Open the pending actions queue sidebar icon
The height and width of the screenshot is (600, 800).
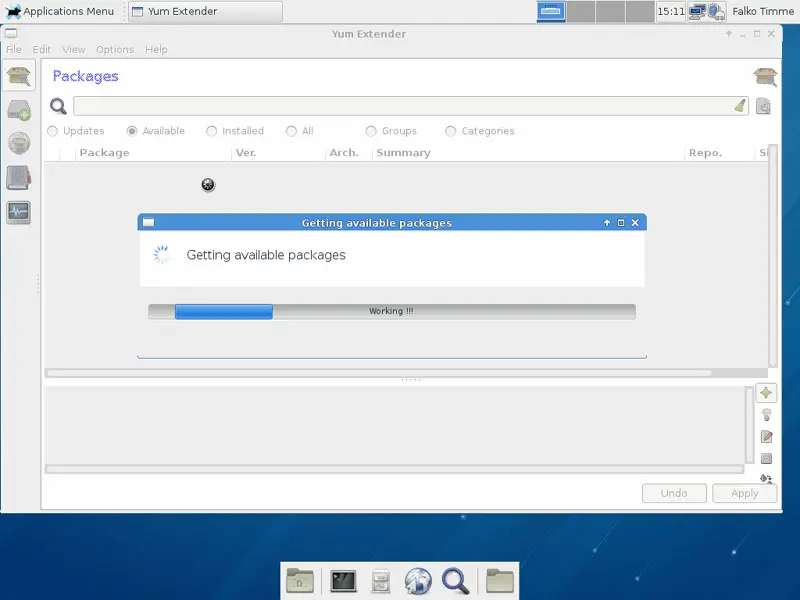pyautogui.click(x=19, y=110)
